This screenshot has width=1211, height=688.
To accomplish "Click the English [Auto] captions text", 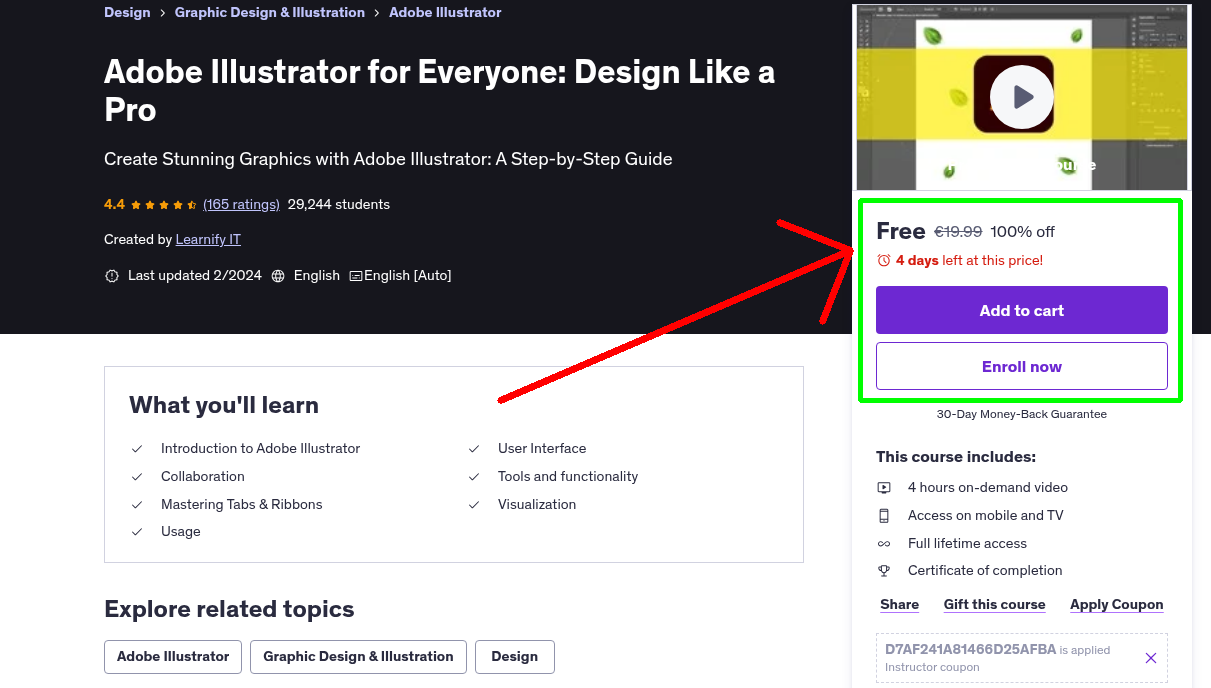I will [x=408, y=276].
